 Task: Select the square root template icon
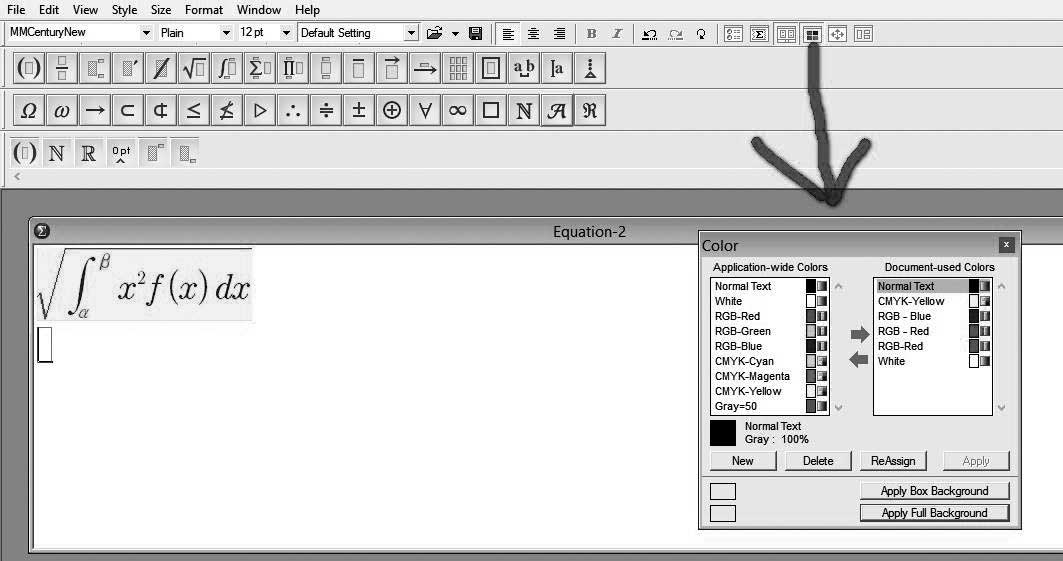coord(194,69)
